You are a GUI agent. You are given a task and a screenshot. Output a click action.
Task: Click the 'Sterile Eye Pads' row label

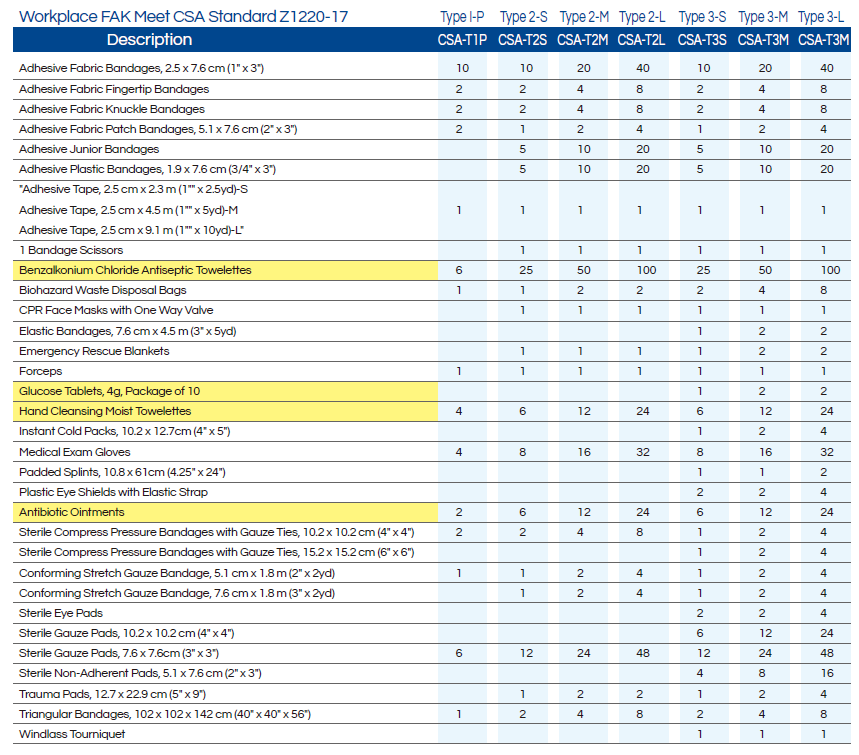tap(61, 613)
